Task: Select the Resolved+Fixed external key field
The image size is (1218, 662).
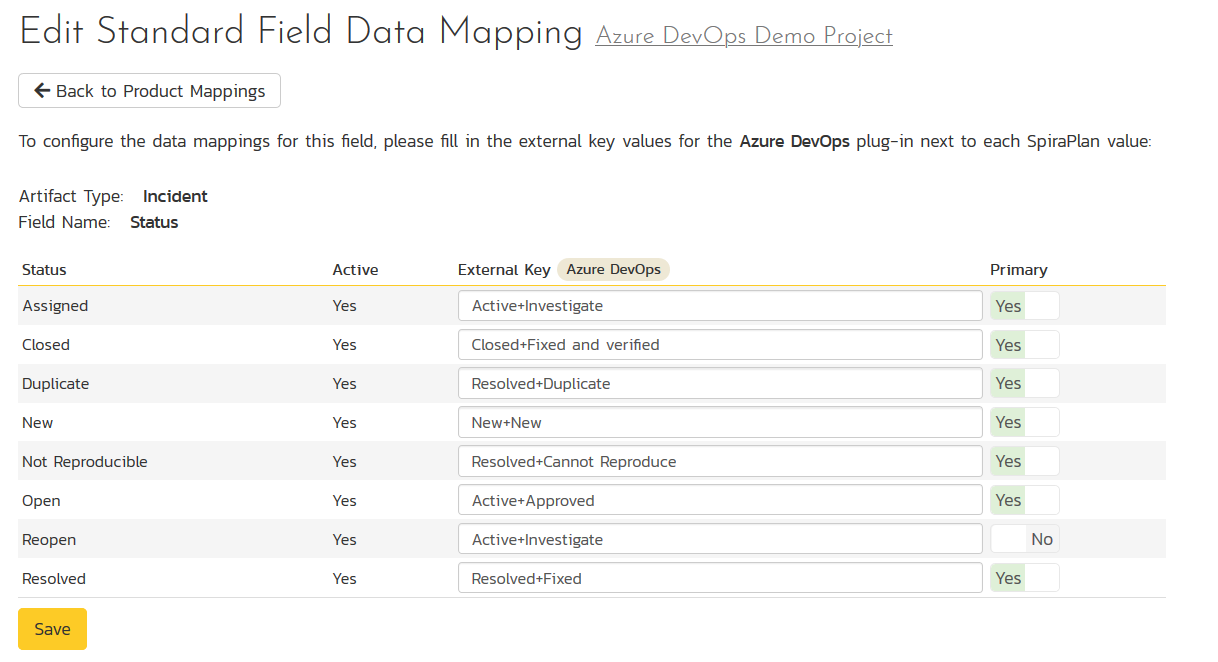Action: pos(719,579)
